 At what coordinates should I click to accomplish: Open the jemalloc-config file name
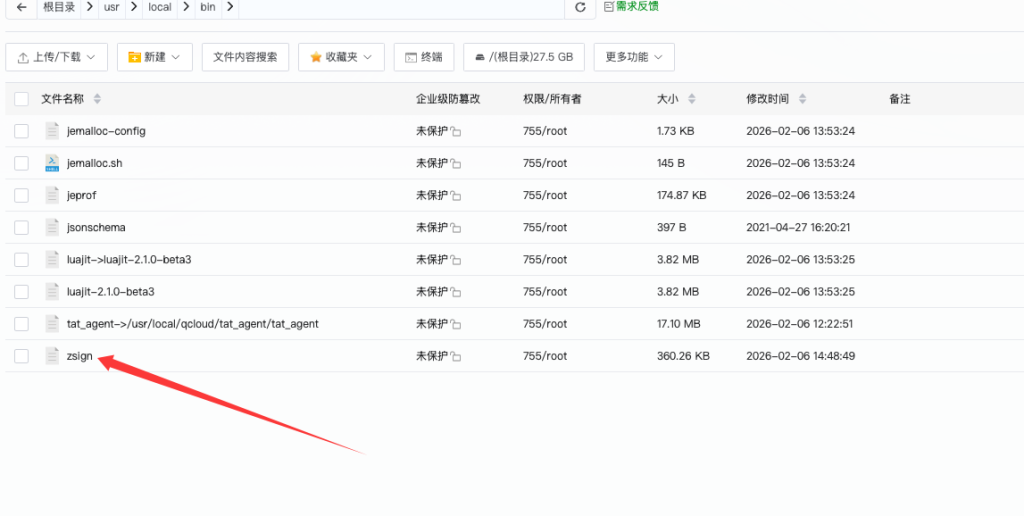tap(106, 131)
